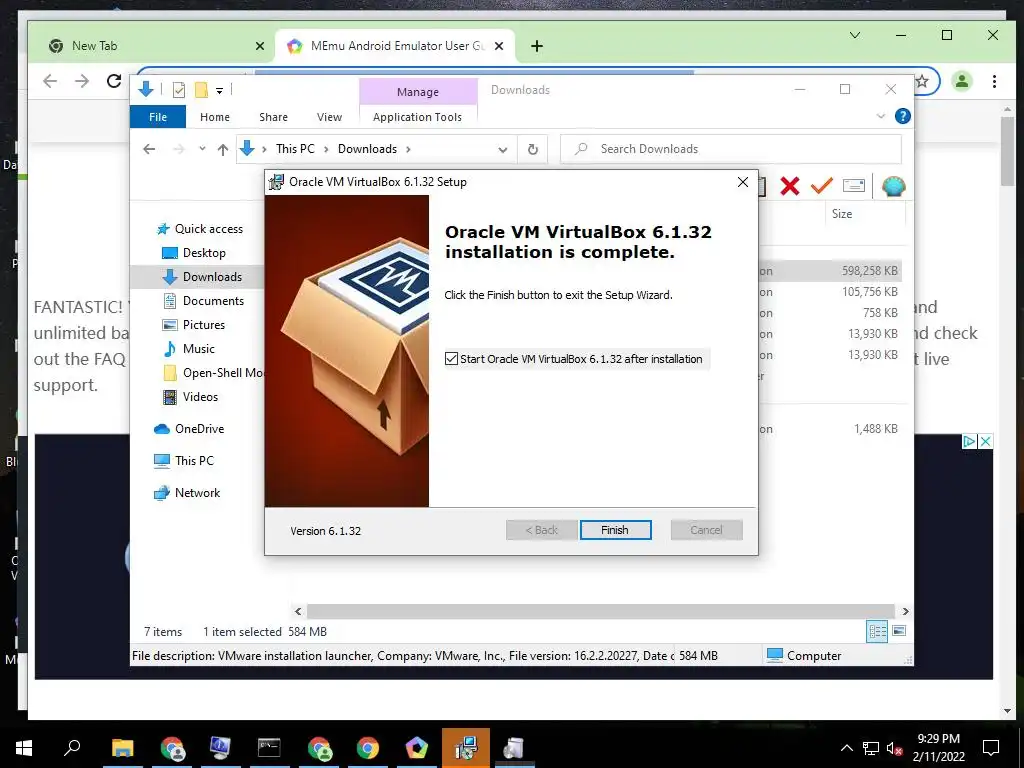1024x768 pixels.
Task: Go back in File Explorer navigation
Action: click(x=149, y=149)
